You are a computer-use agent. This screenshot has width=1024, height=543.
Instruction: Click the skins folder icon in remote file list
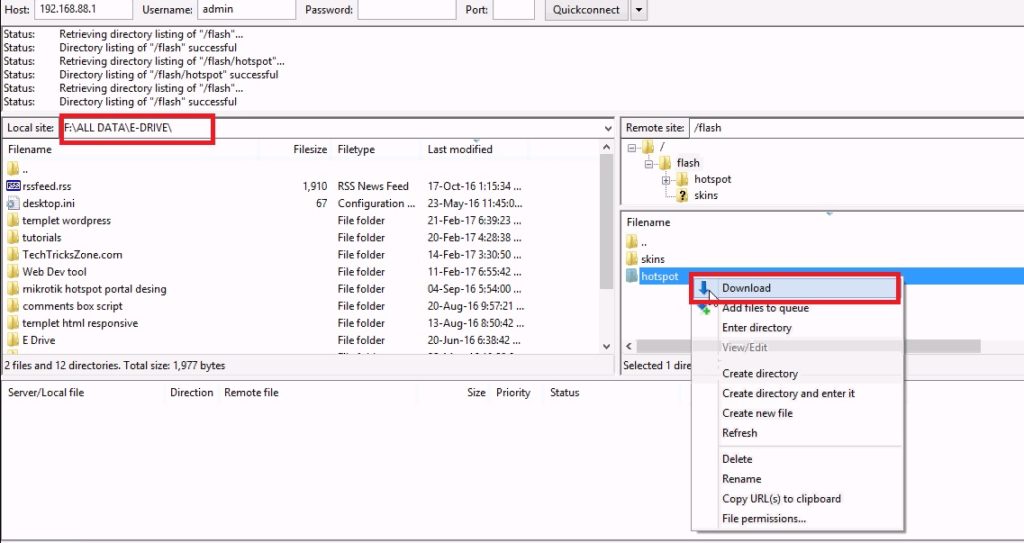(x=631, y=259)
